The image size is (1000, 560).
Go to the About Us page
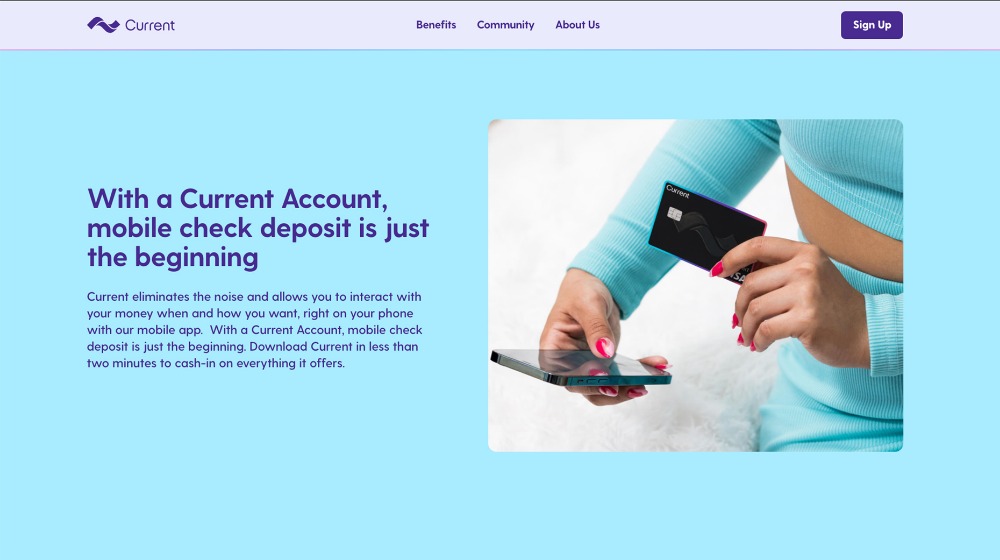(577, 25)
